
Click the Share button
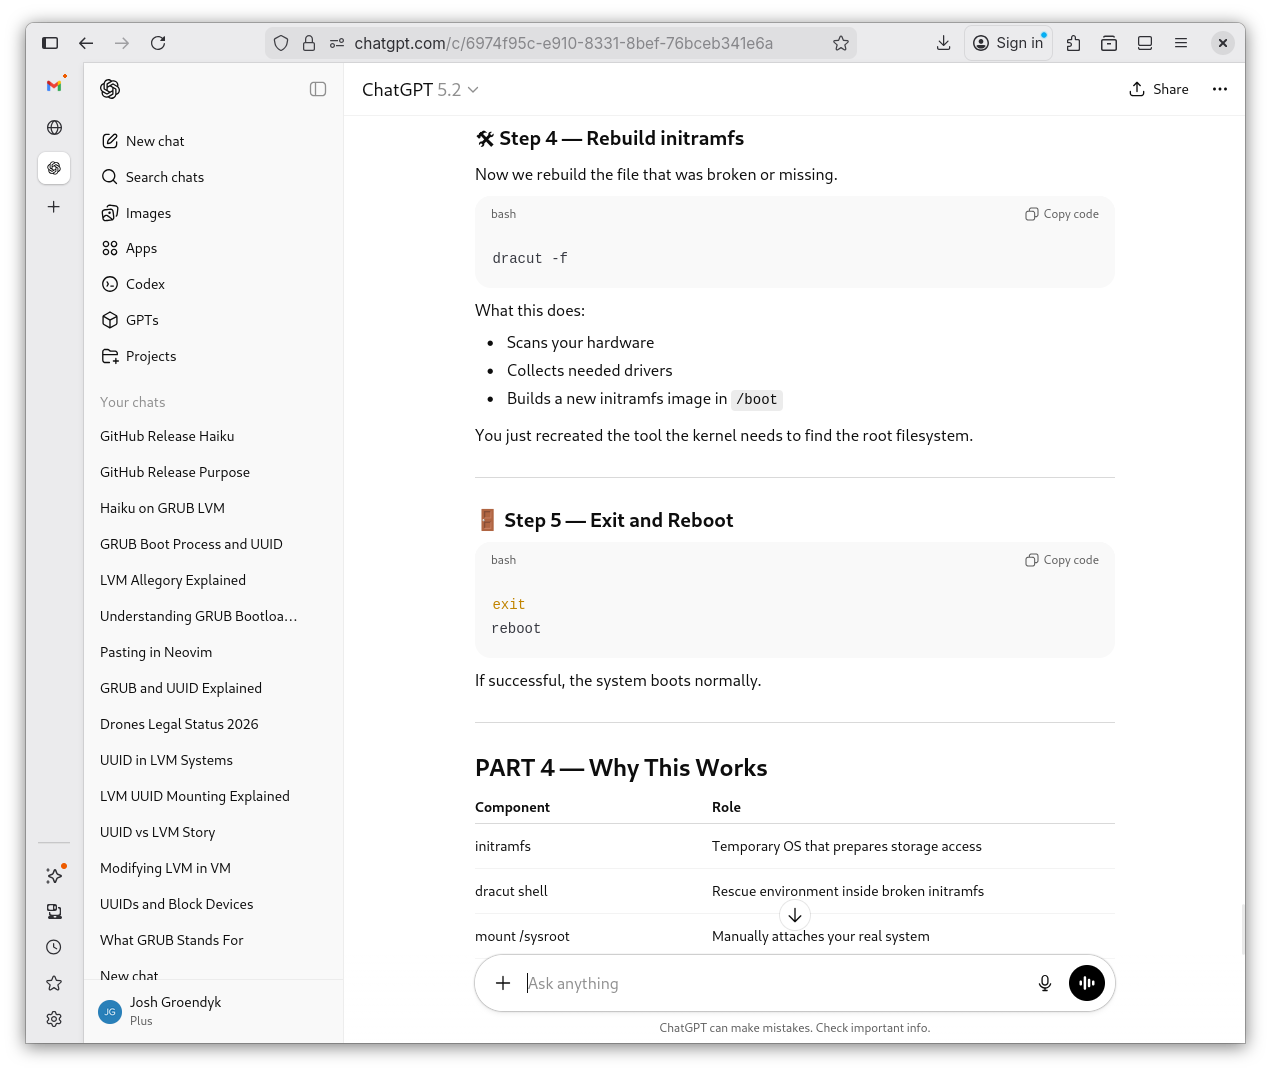point(1159,89)
